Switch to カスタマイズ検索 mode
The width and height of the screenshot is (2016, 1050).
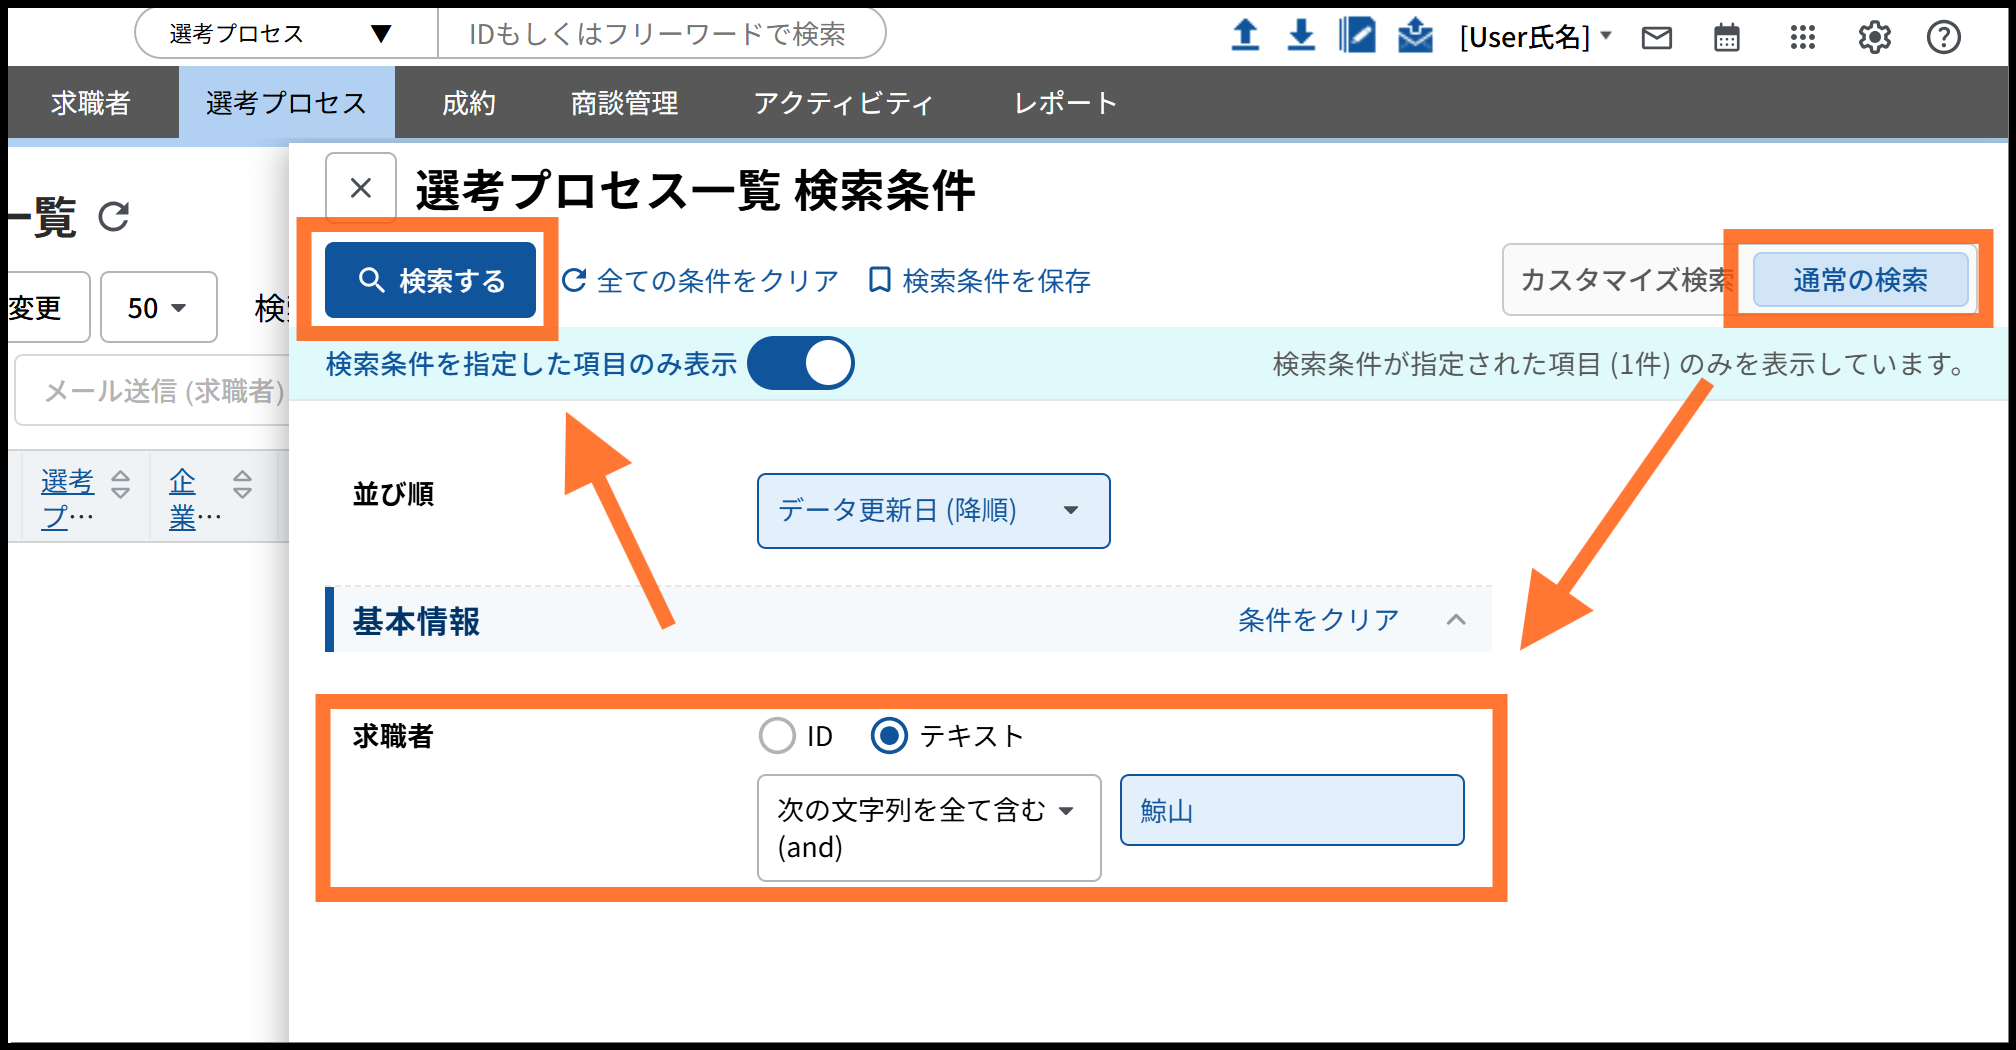click(1627, 280)
